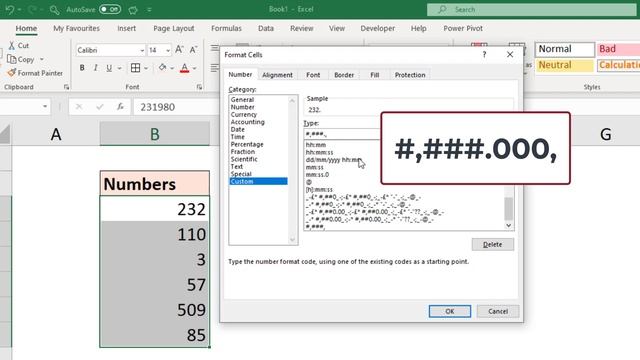Click the Help question mark in dialog

484,54
